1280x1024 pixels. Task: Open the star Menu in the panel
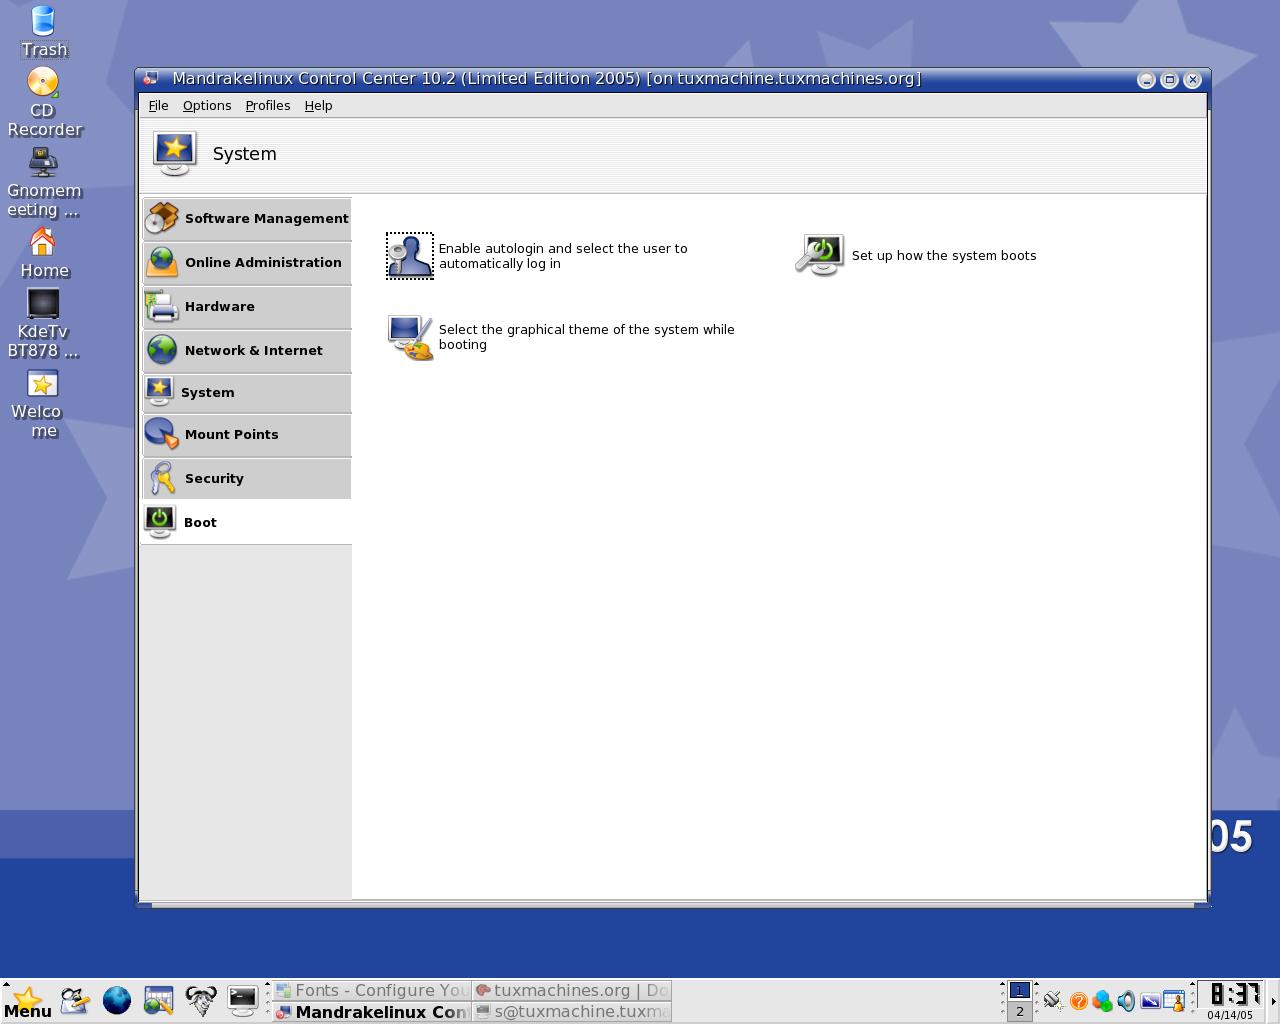tap(27, 1002)
